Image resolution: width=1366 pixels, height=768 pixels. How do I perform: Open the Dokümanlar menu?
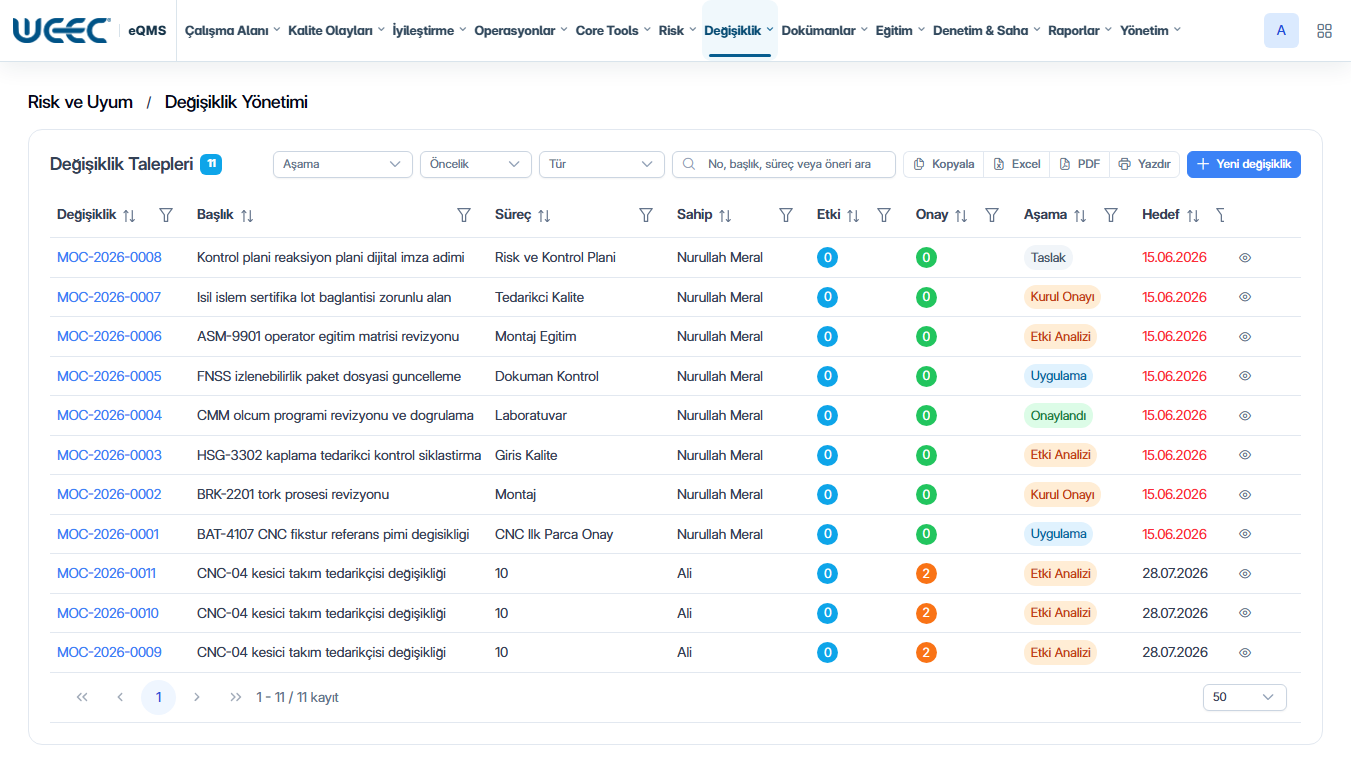tap(824, 31)
